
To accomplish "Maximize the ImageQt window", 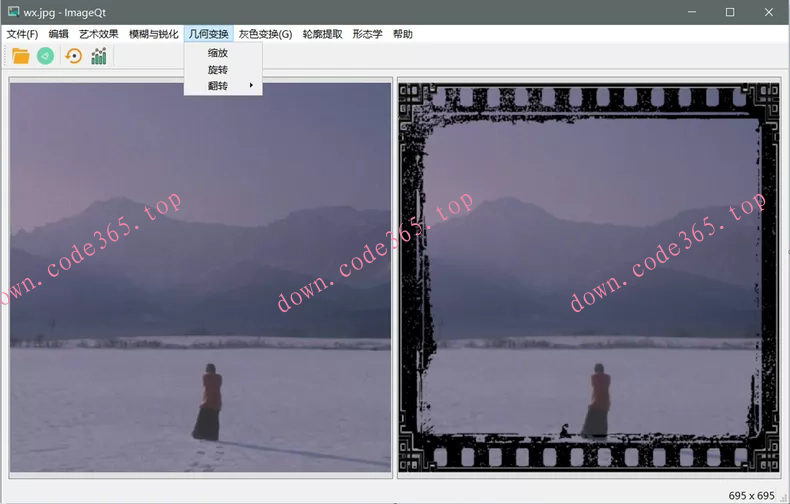I will [x=730, y=12].
